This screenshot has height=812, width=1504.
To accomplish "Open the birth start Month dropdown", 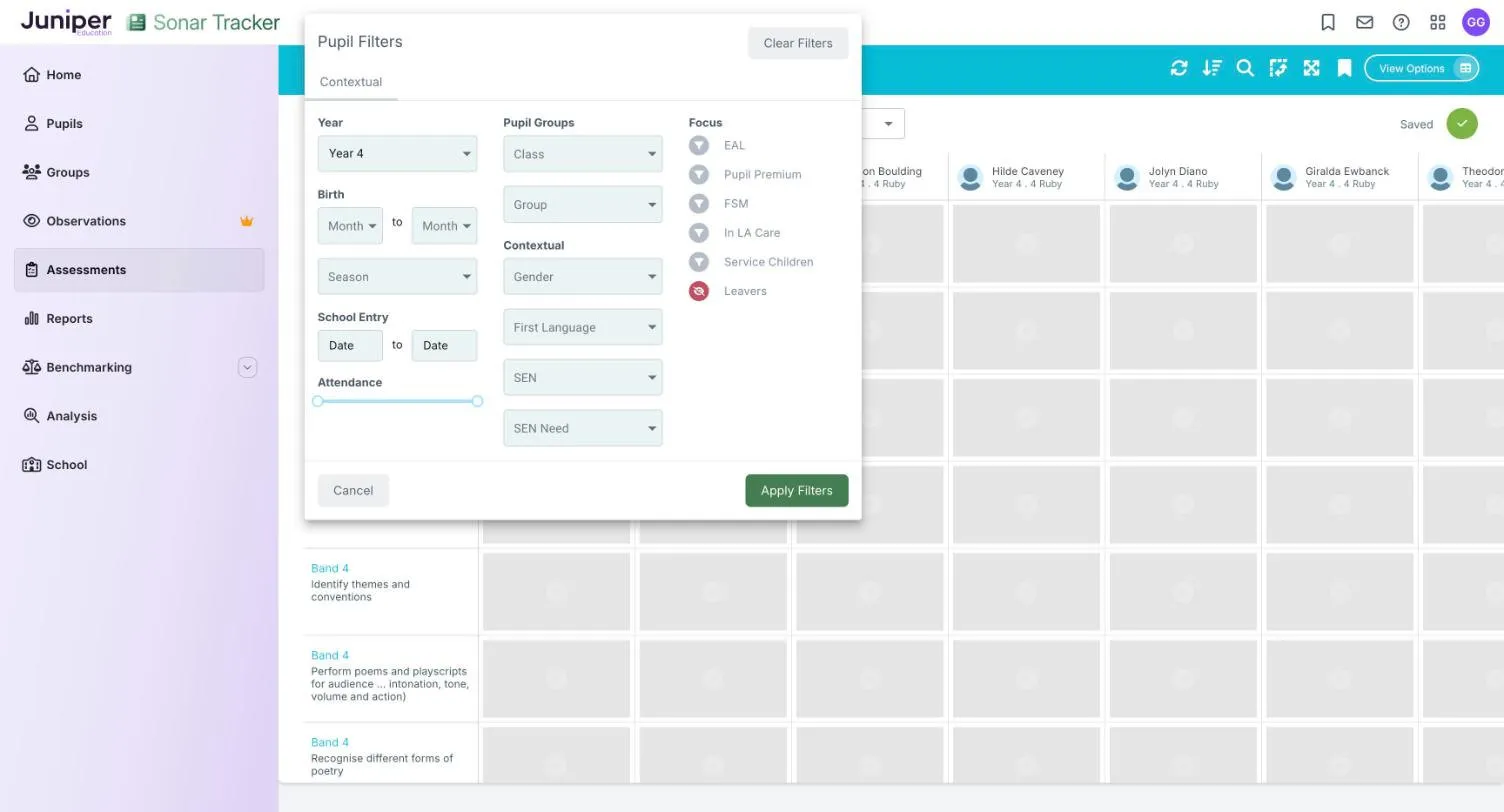I will tap(350, 226).
